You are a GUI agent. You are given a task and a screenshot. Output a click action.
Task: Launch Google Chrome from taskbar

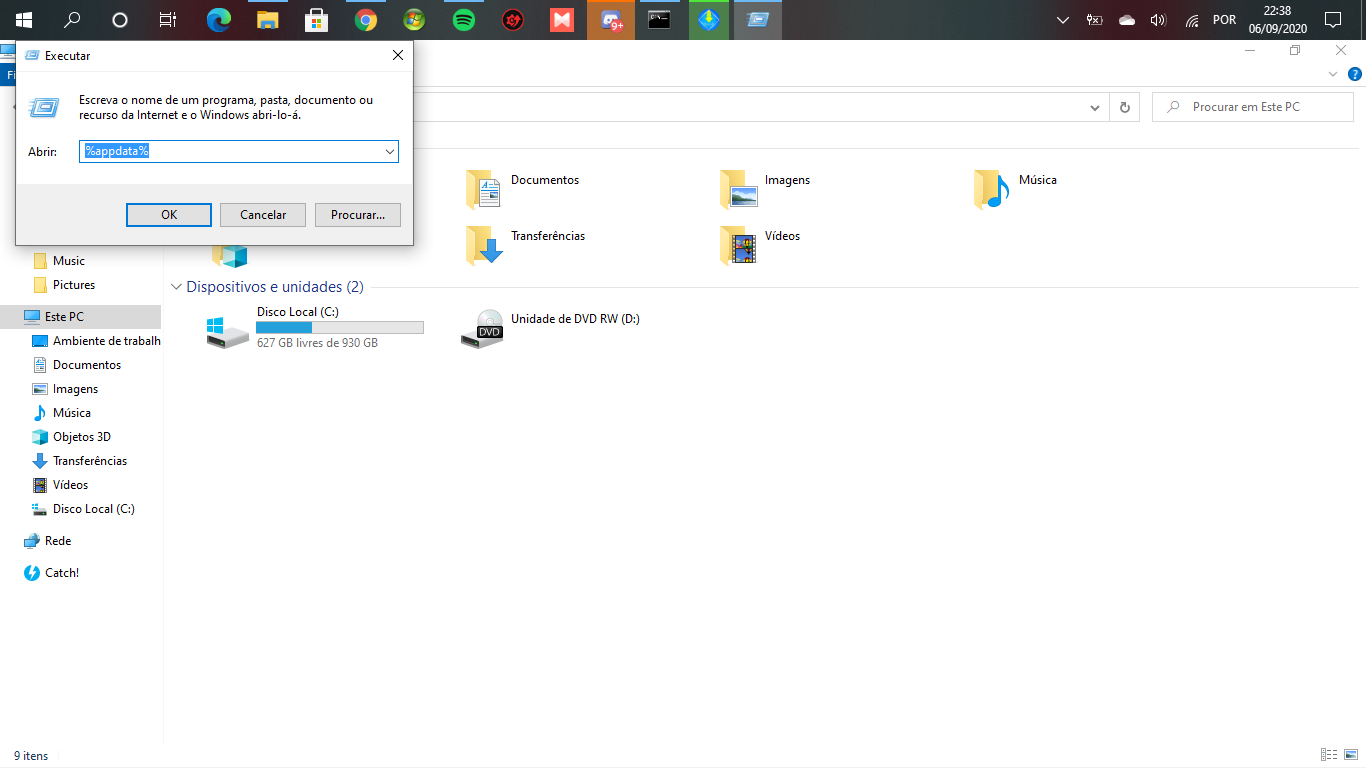pyautogui.click(x=366, y=19)
